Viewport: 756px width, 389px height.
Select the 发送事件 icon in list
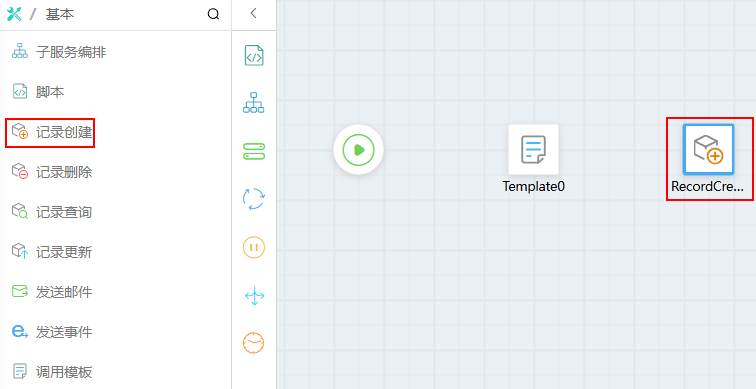click(20, 332)
